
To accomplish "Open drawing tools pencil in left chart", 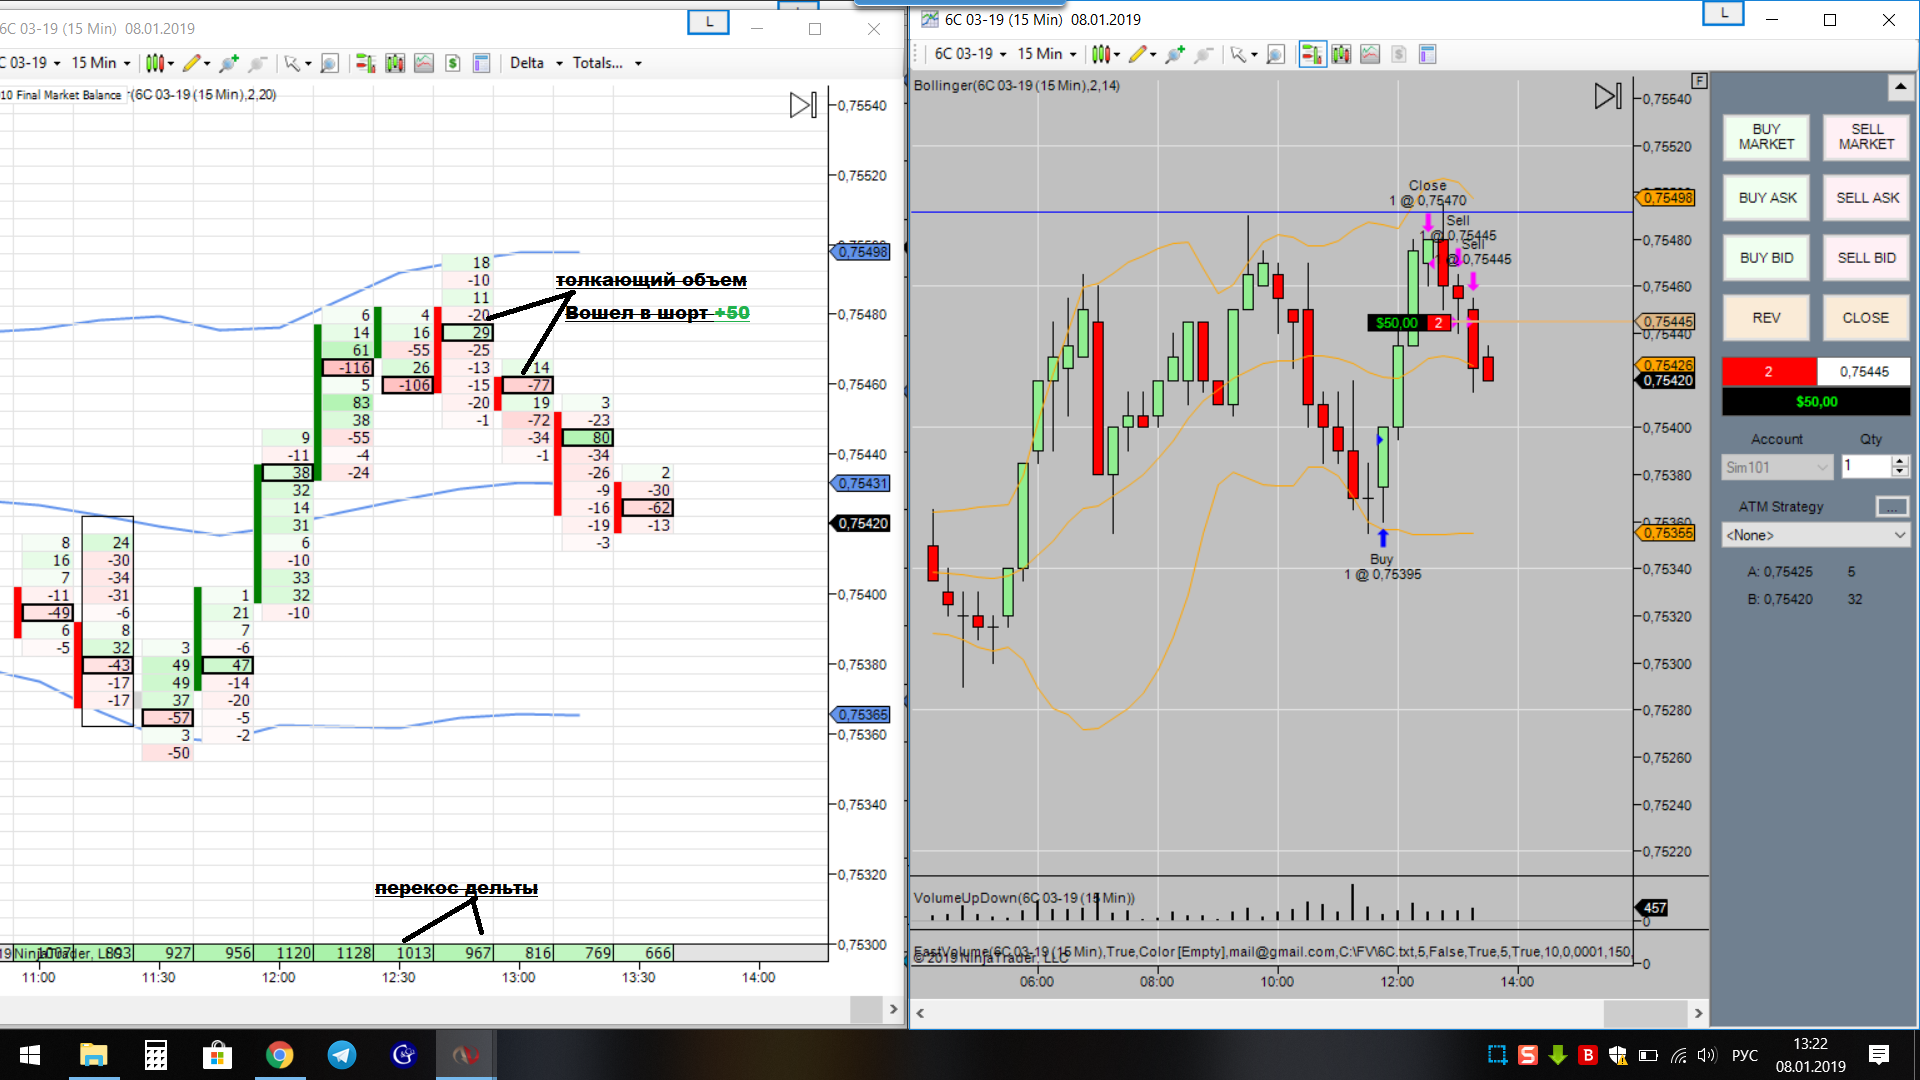I will pos(191,63).
